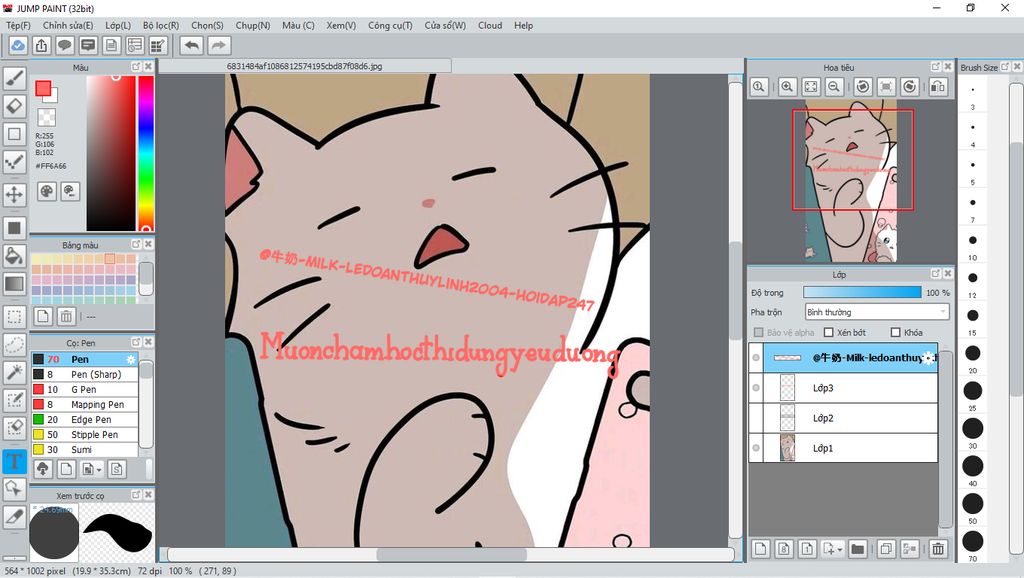Create a new layer in Lớp panel
Image resolution: width=1024 pixels, height=578 pixels.
(x=760, y=549)
